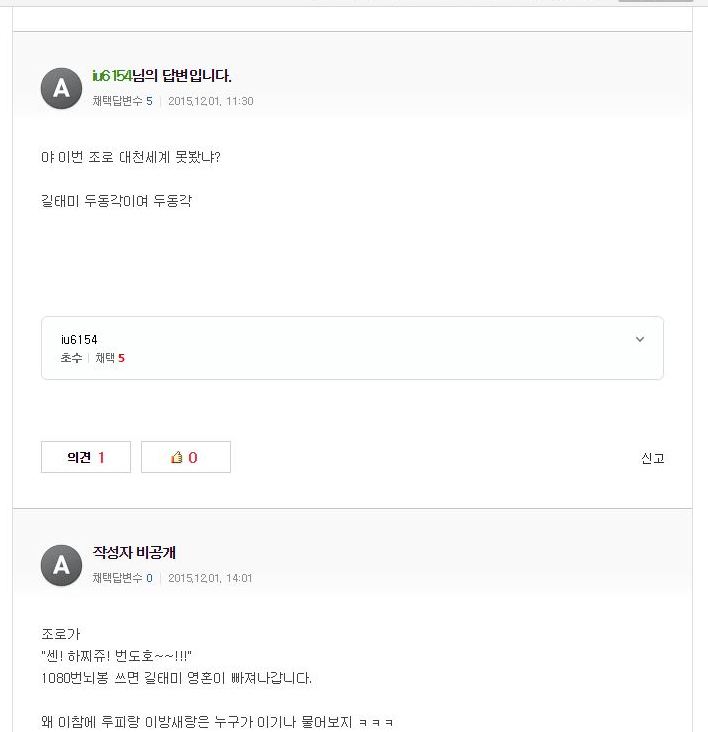Viewport: 708px width, 732px height.
Task: Click the gray A avatar of the anonymous answerer
Action: pyautogui.click(x=62, y=565)
